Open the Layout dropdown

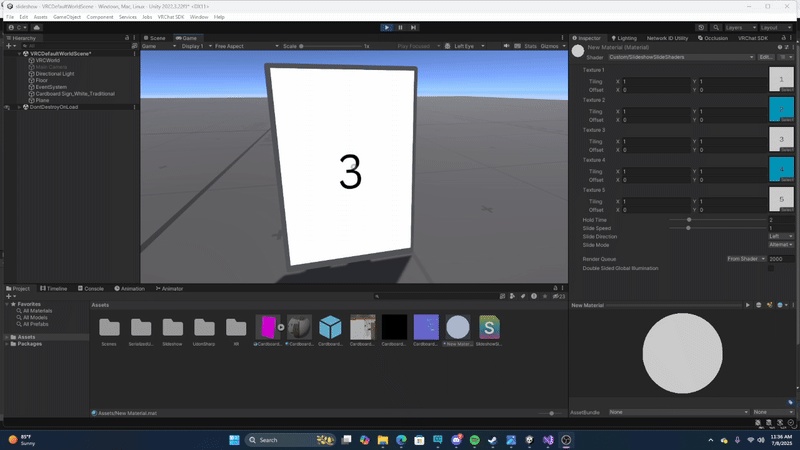click(x=776, y=28)
